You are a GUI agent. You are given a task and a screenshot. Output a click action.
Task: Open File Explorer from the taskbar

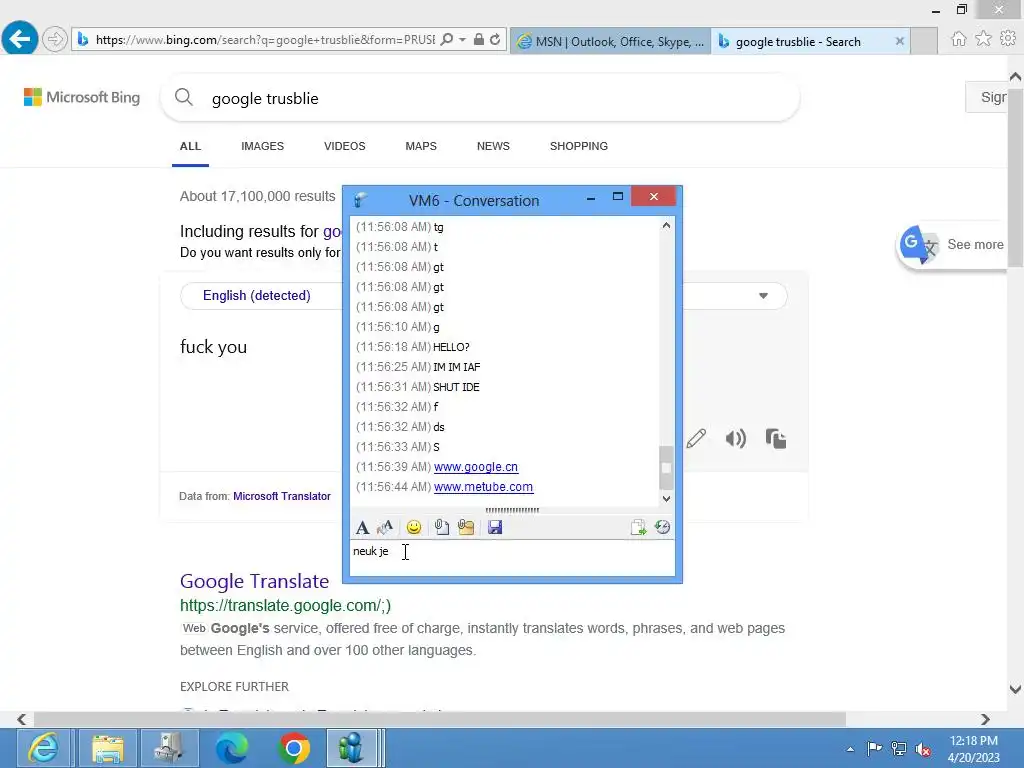pyautogui.click(x=107, y=748)
